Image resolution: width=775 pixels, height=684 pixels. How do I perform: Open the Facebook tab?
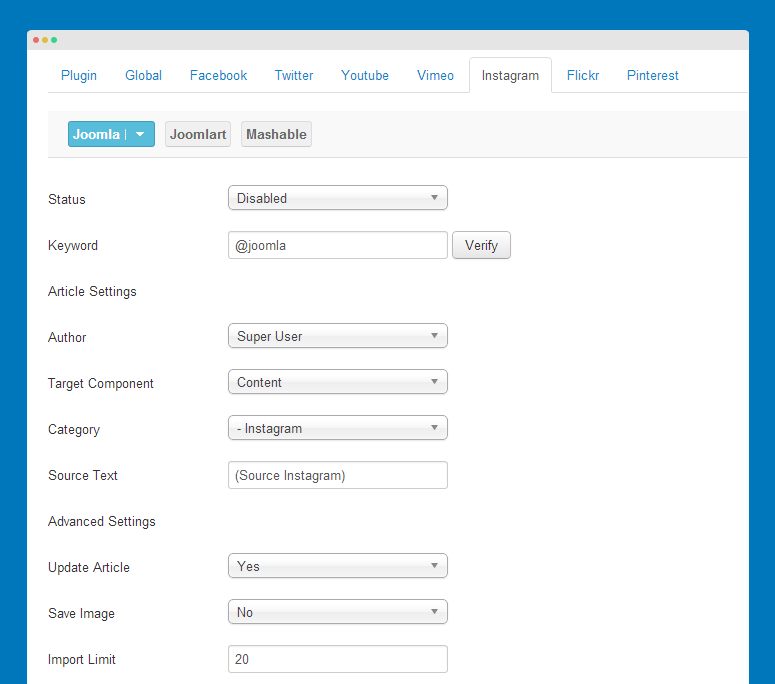218,75
